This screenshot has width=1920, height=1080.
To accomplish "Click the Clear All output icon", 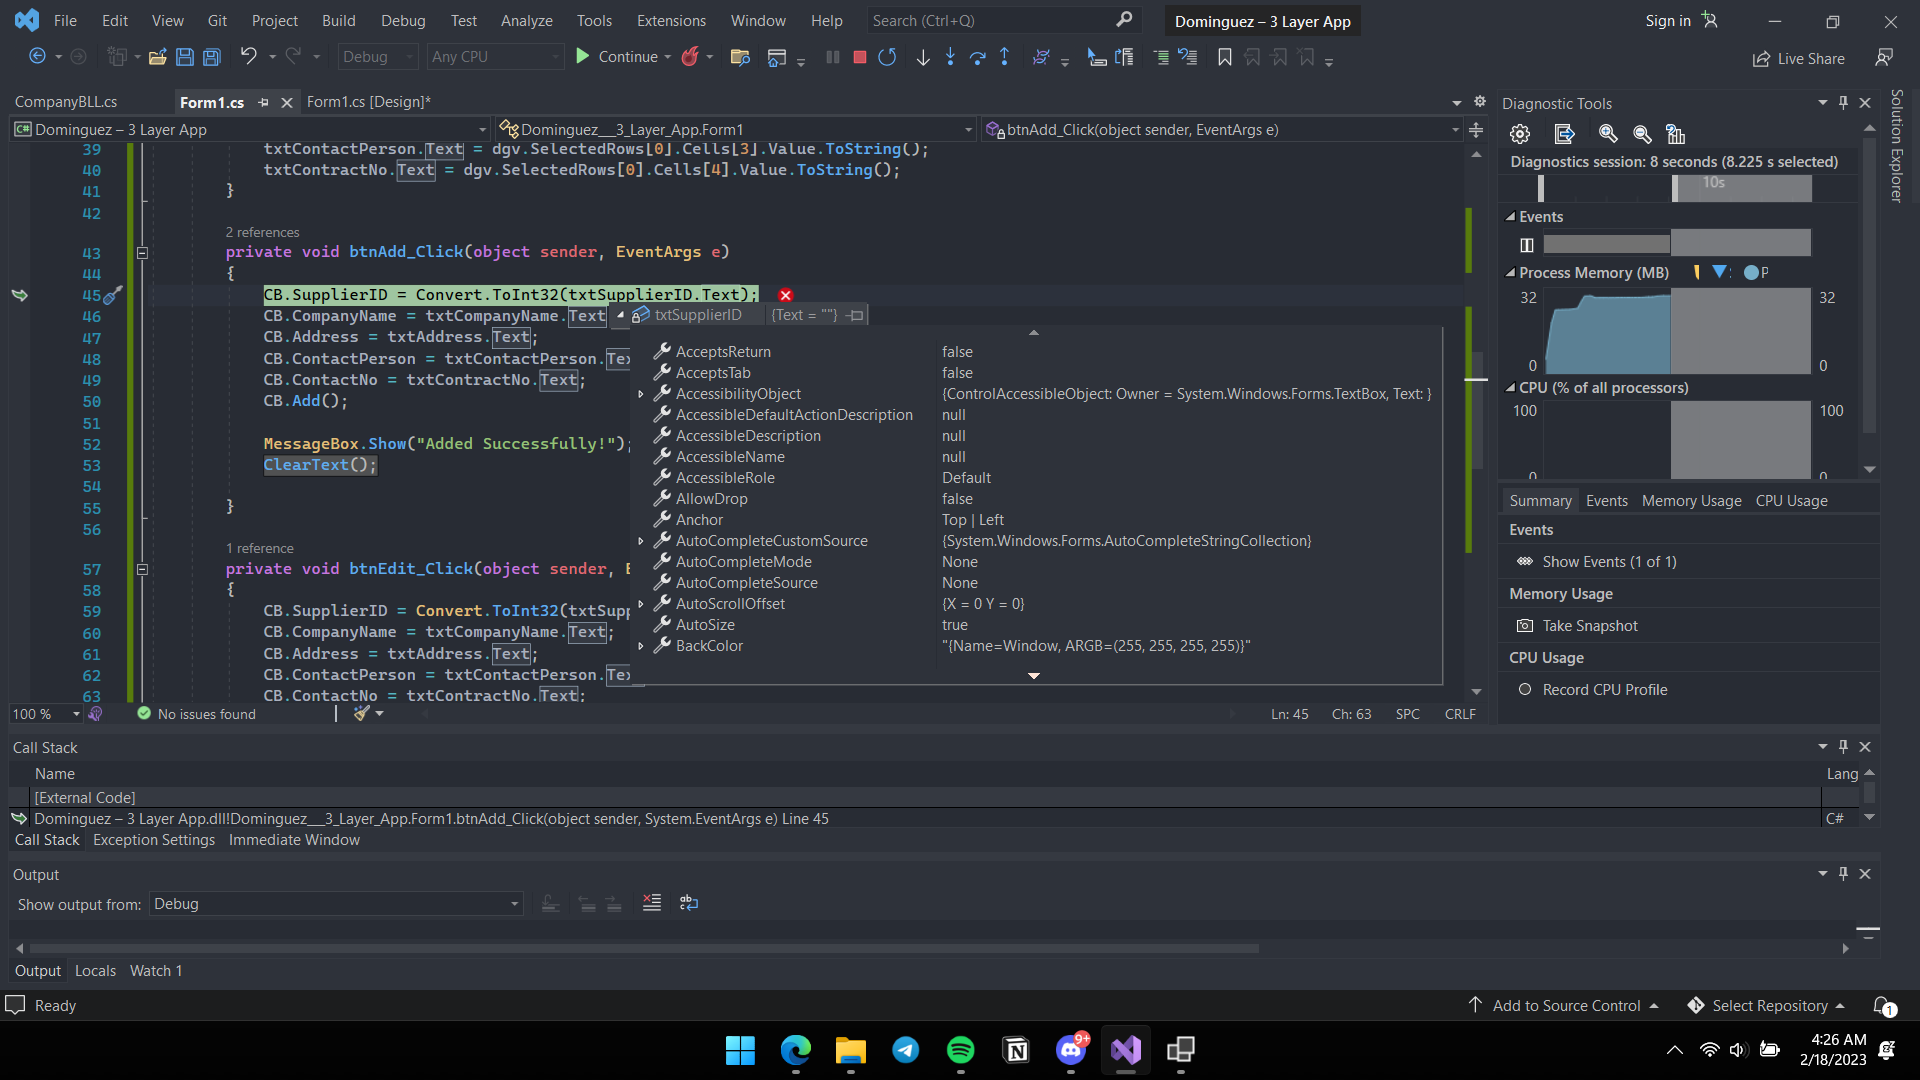I will click(x=652, y=903).
